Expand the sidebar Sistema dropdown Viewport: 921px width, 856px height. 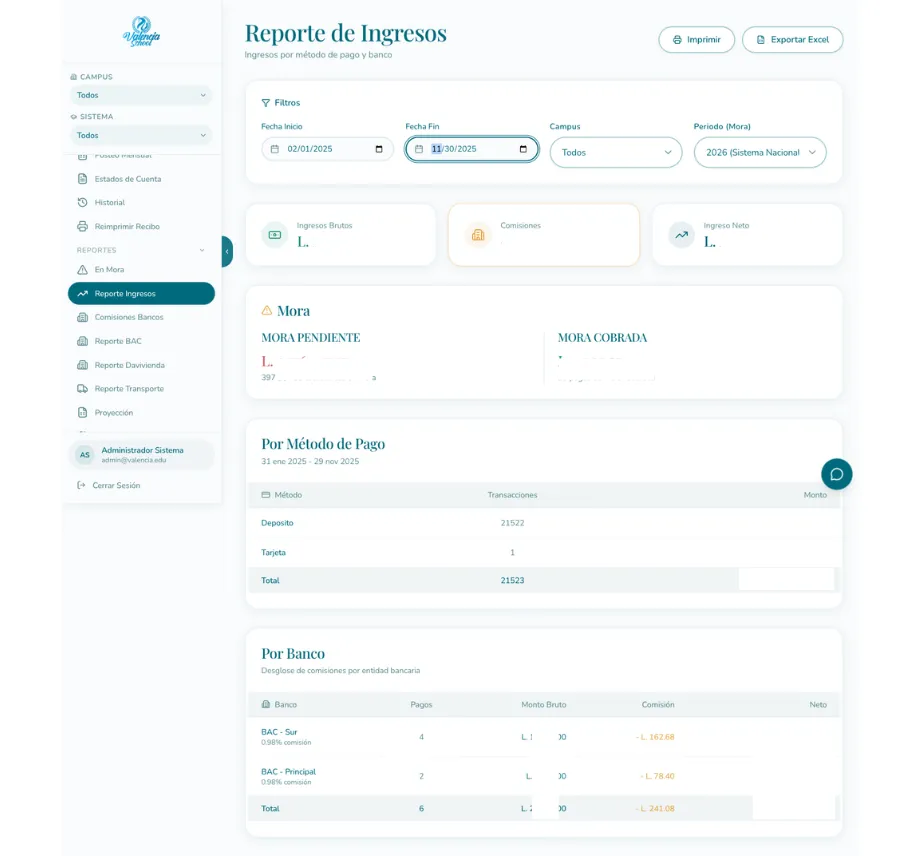tap(141, 135)
